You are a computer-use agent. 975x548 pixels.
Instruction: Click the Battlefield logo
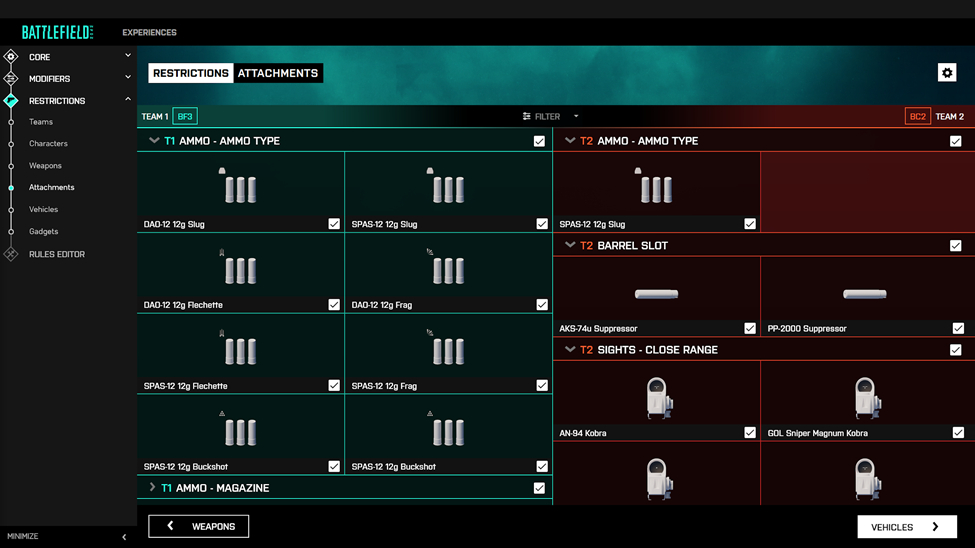57,32
